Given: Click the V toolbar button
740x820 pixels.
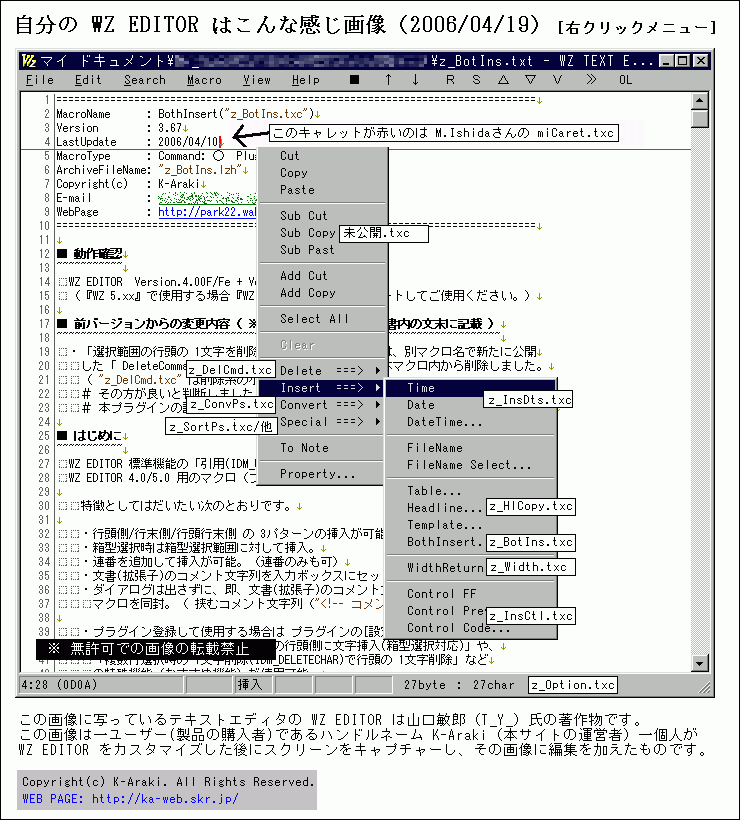Looking at the screenshot, I should pyautogui.click(x=557, y=80).
